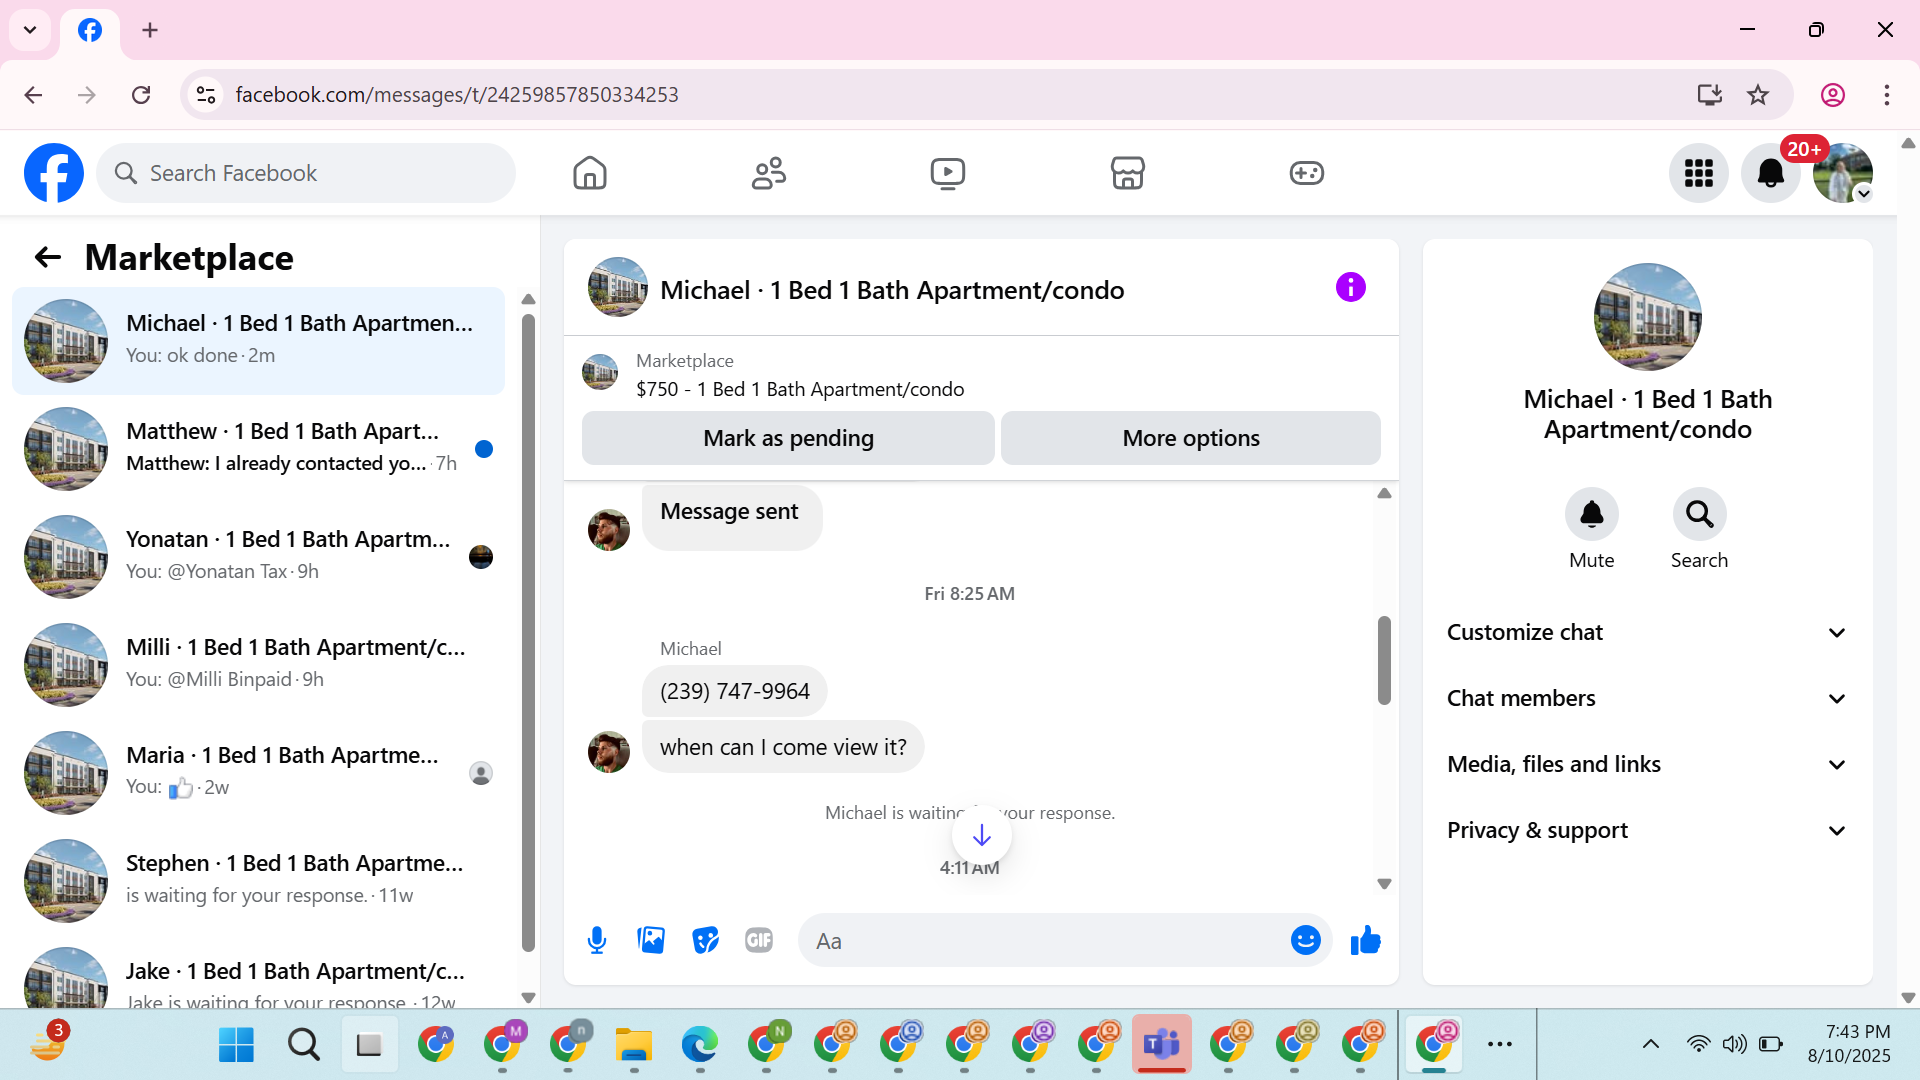Click the chat message scrollbar thumb
The width and height of the screenshot is (1920, 1080).
tap(1384, 660)
